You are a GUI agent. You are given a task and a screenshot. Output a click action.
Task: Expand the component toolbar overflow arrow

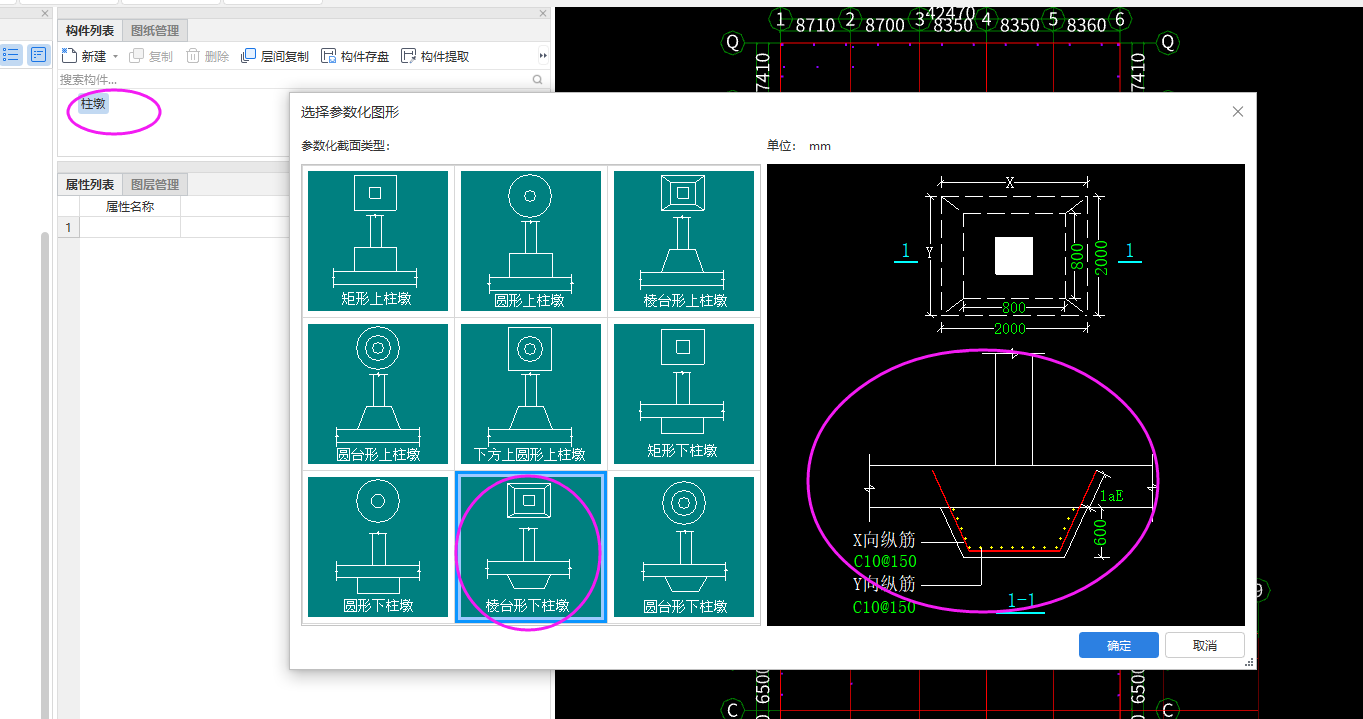coord(543,56)
